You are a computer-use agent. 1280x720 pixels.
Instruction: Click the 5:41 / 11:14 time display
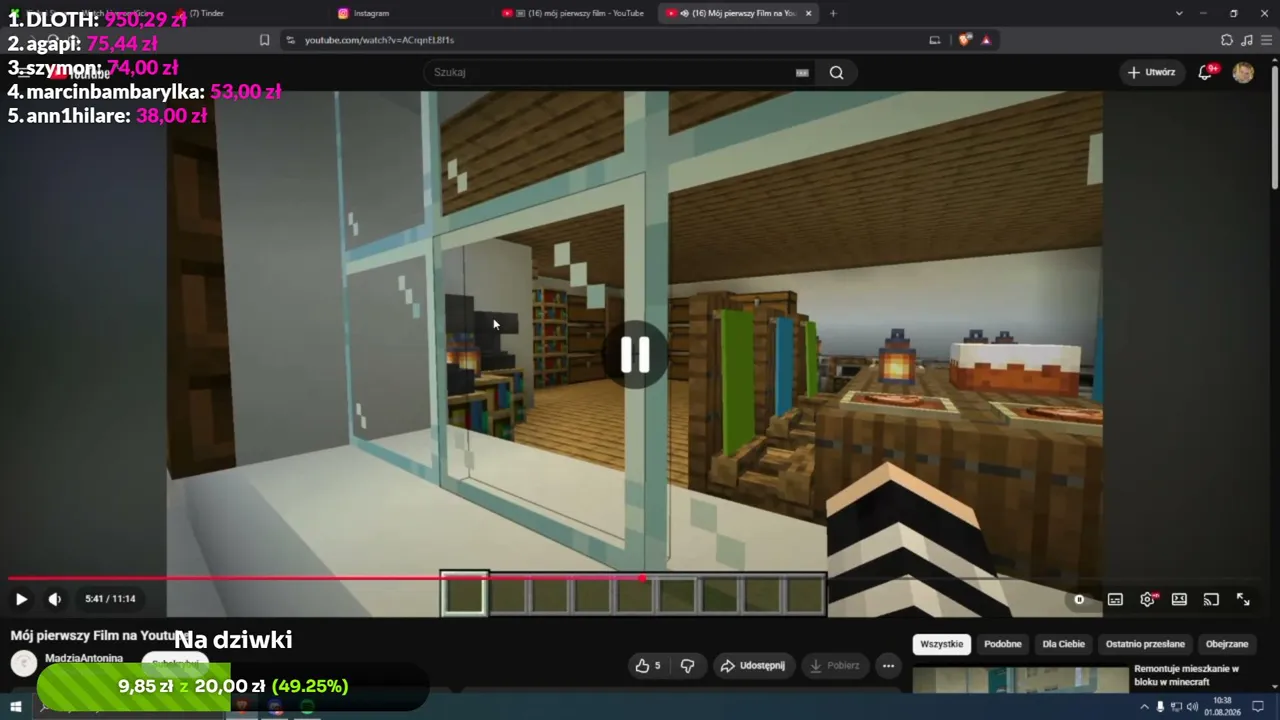(110, 599)
